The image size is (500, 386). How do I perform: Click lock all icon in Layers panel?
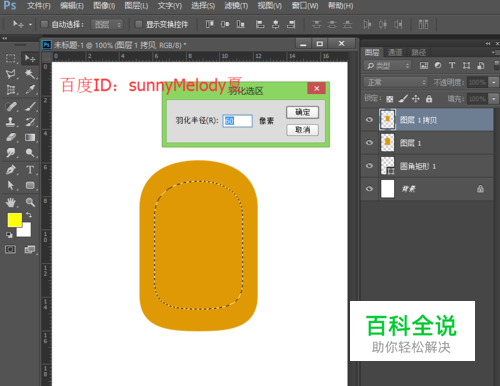point(429,99)
